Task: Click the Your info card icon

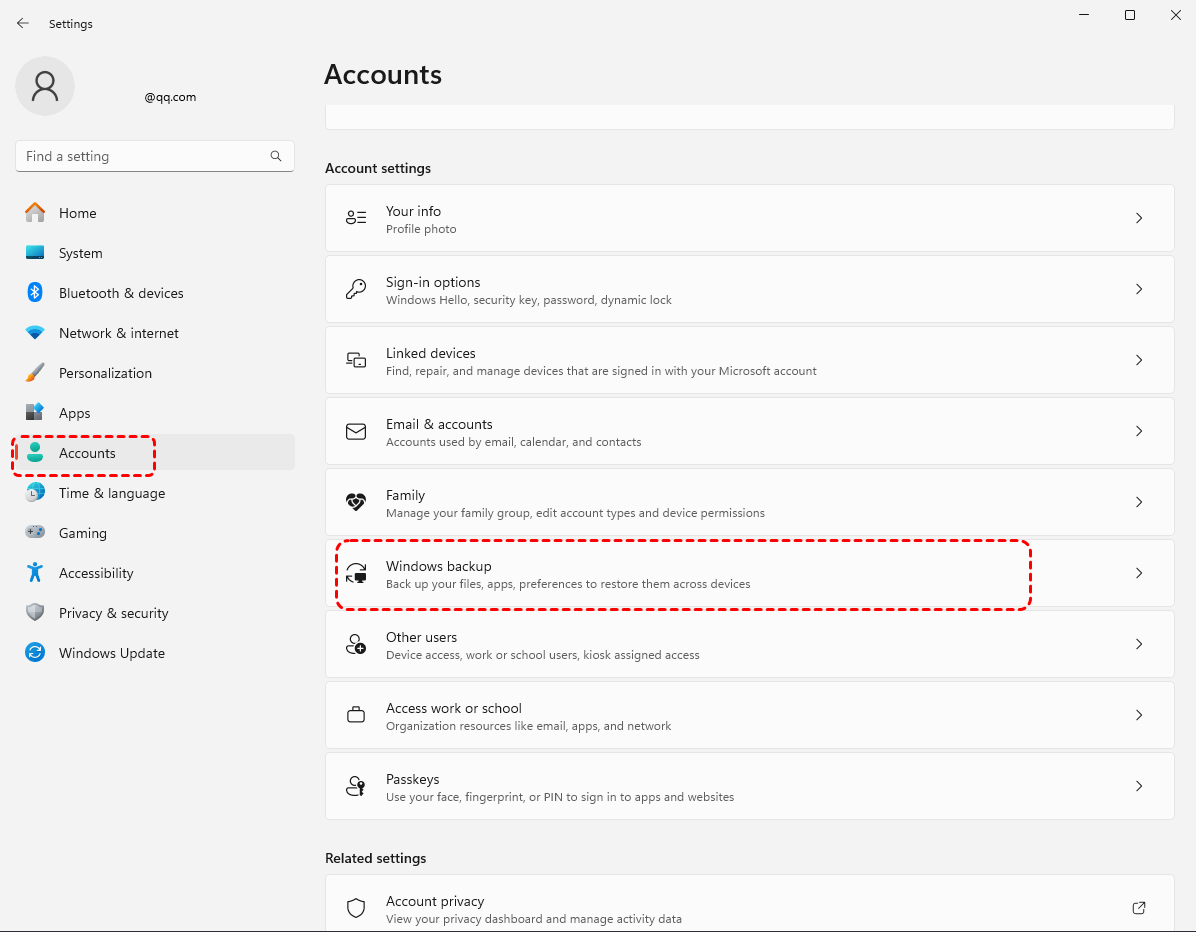Action: click(356, 218)
